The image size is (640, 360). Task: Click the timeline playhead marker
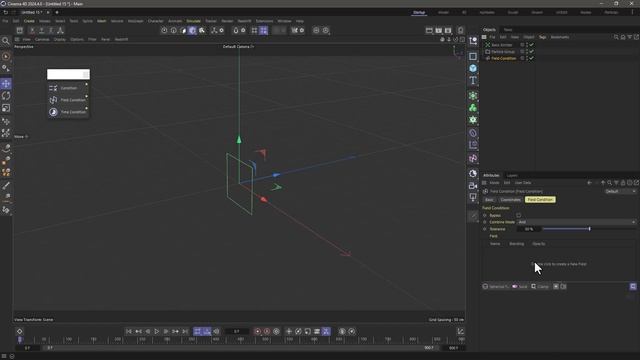coord(20,340)
